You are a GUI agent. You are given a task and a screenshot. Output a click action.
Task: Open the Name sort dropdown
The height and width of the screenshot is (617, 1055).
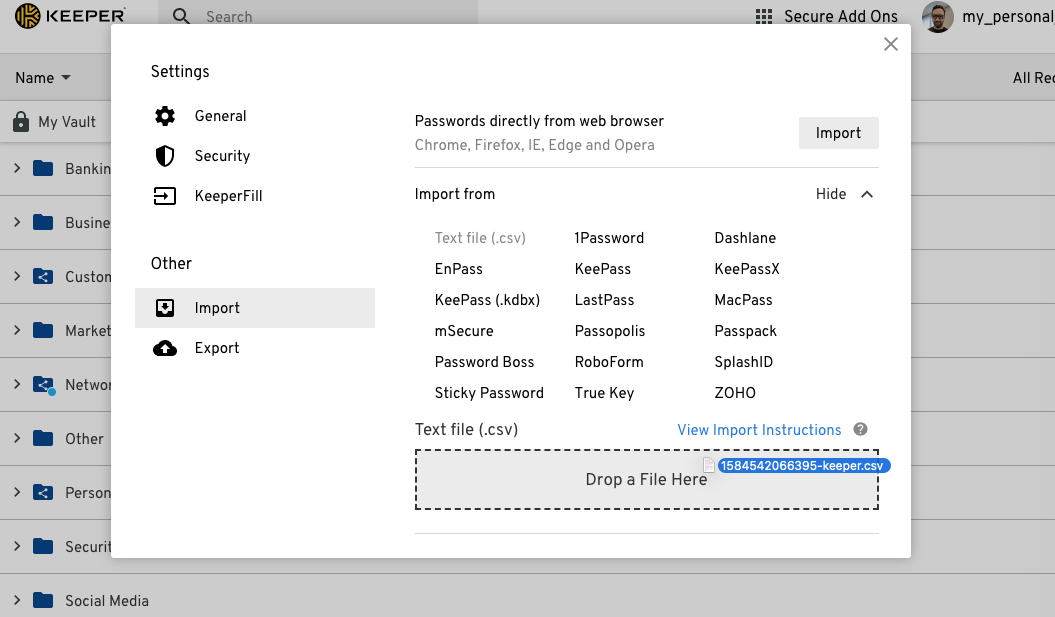click(43, 78)
